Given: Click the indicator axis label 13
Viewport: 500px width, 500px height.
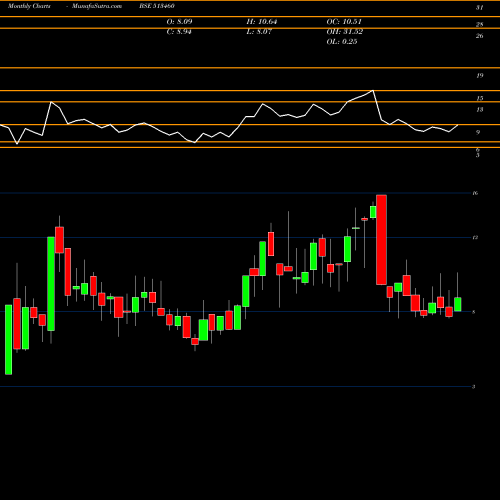Looking at the screenshot, I should 479,110.
